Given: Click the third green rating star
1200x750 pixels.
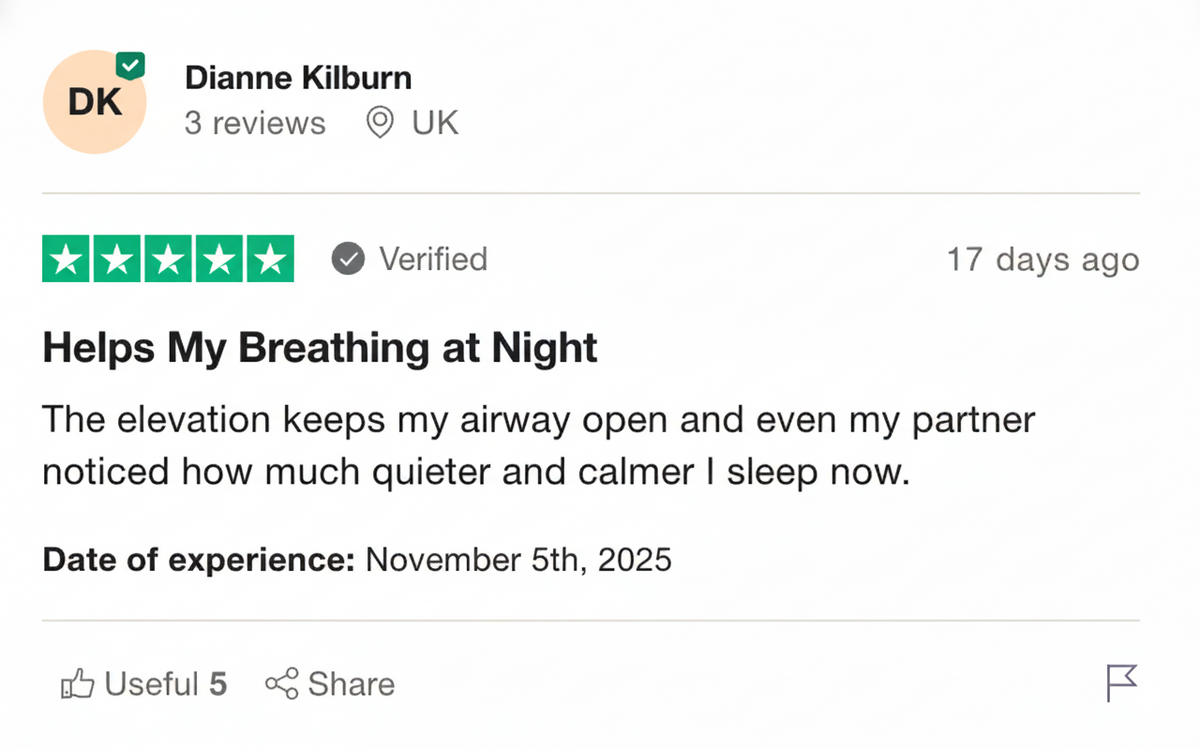Looking at the screenshot, I should pos(168,259).
